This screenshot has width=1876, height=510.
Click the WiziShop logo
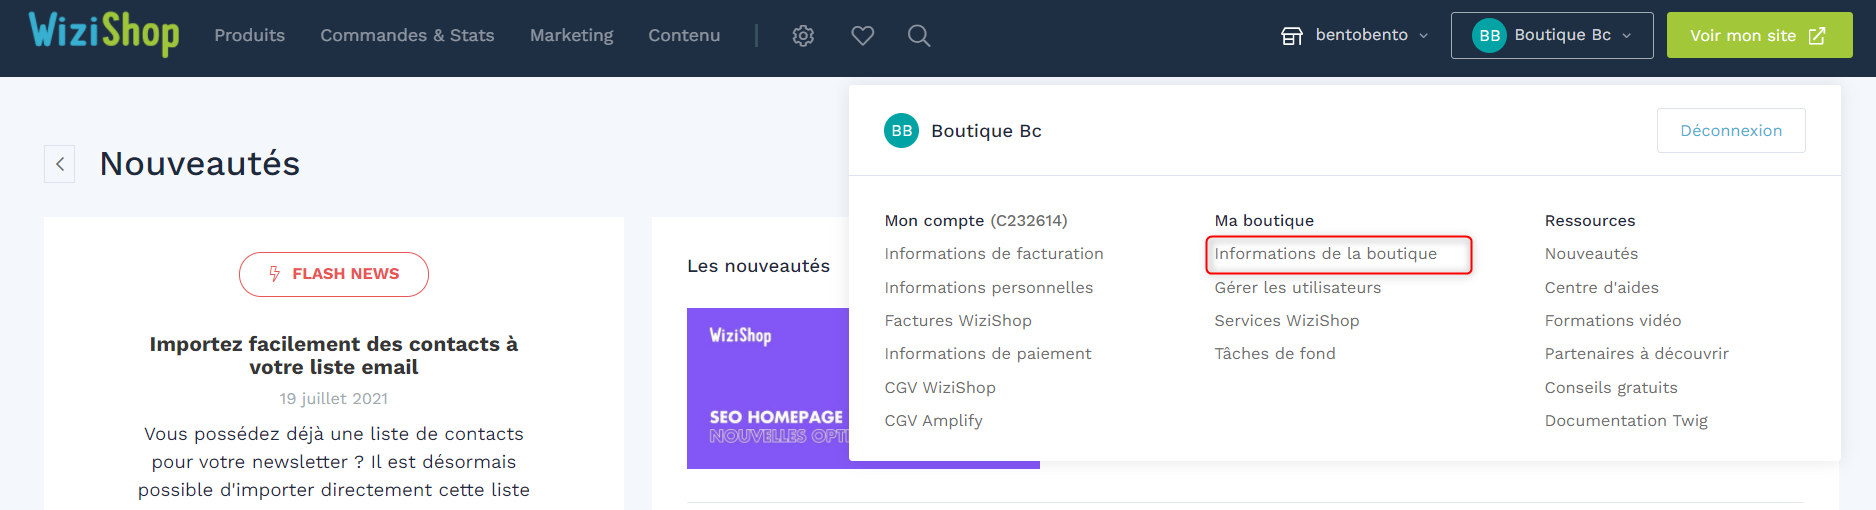point(104,33)
